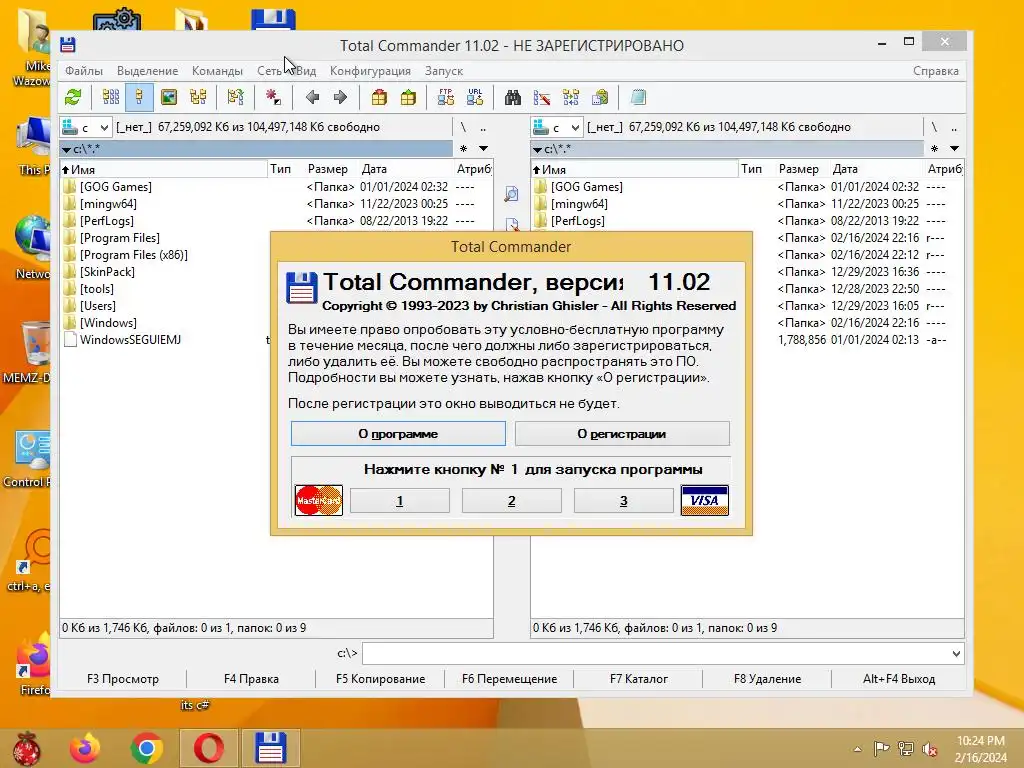Image resolution: width=1024 pixels, height=768 pixels.
Task: Click the Pack files box icon
Action: [x=379, y=98]
